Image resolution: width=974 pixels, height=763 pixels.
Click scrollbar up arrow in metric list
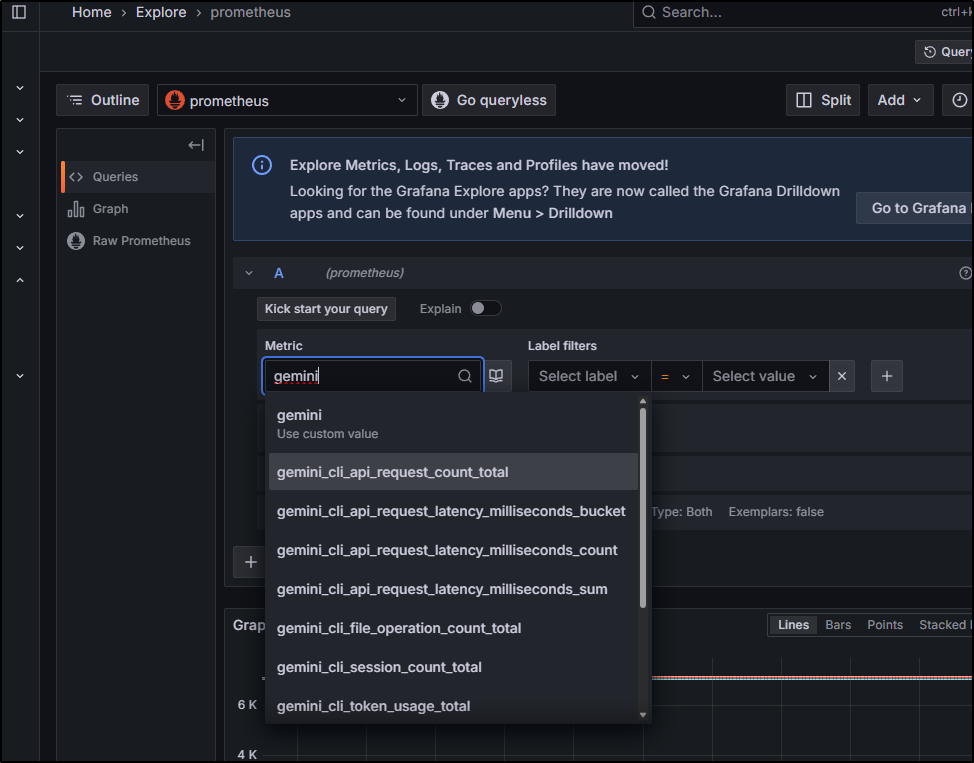coord(643,402)
